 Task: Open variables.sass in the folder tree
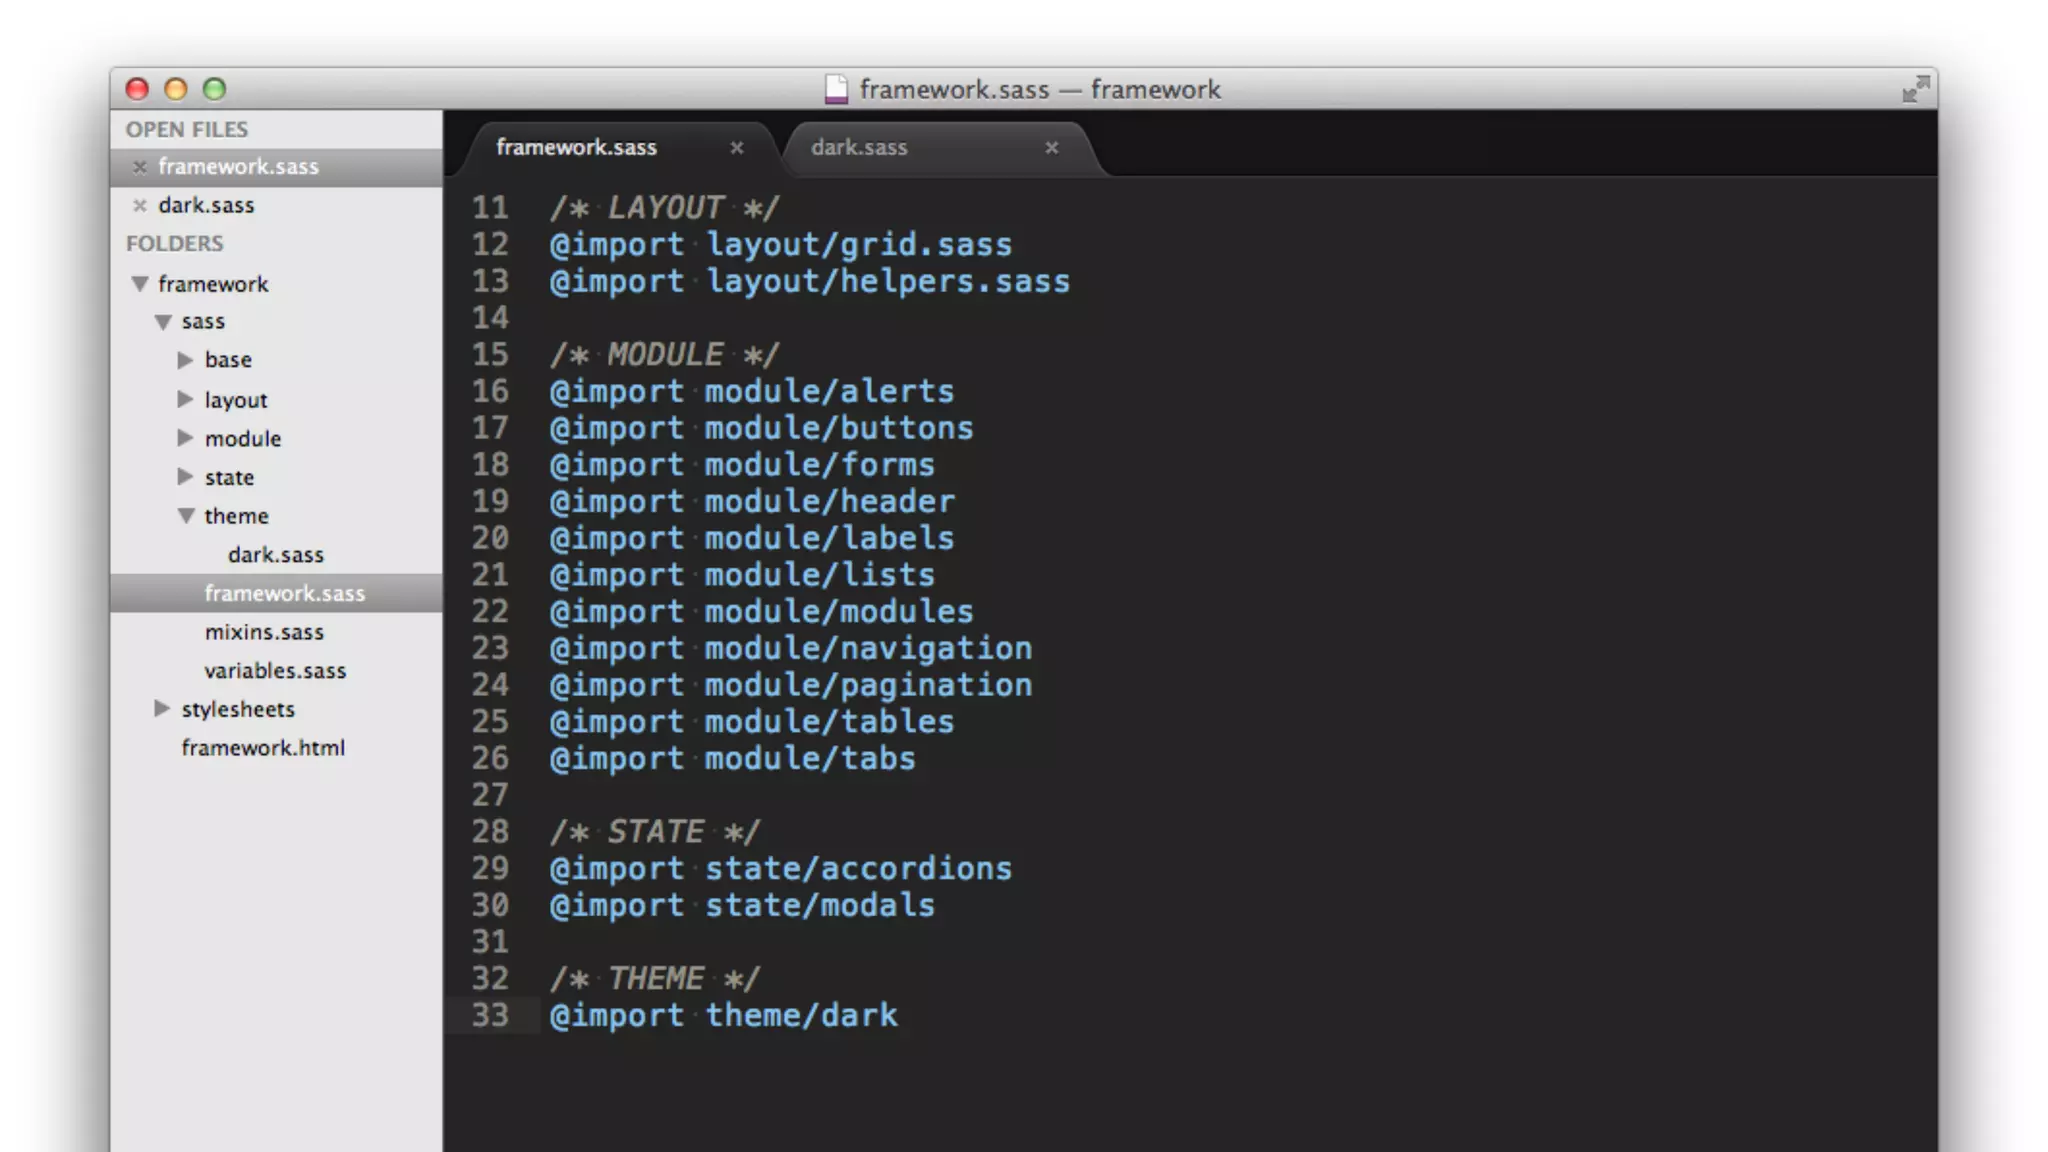pyautogui.click(x=275, y=671)
